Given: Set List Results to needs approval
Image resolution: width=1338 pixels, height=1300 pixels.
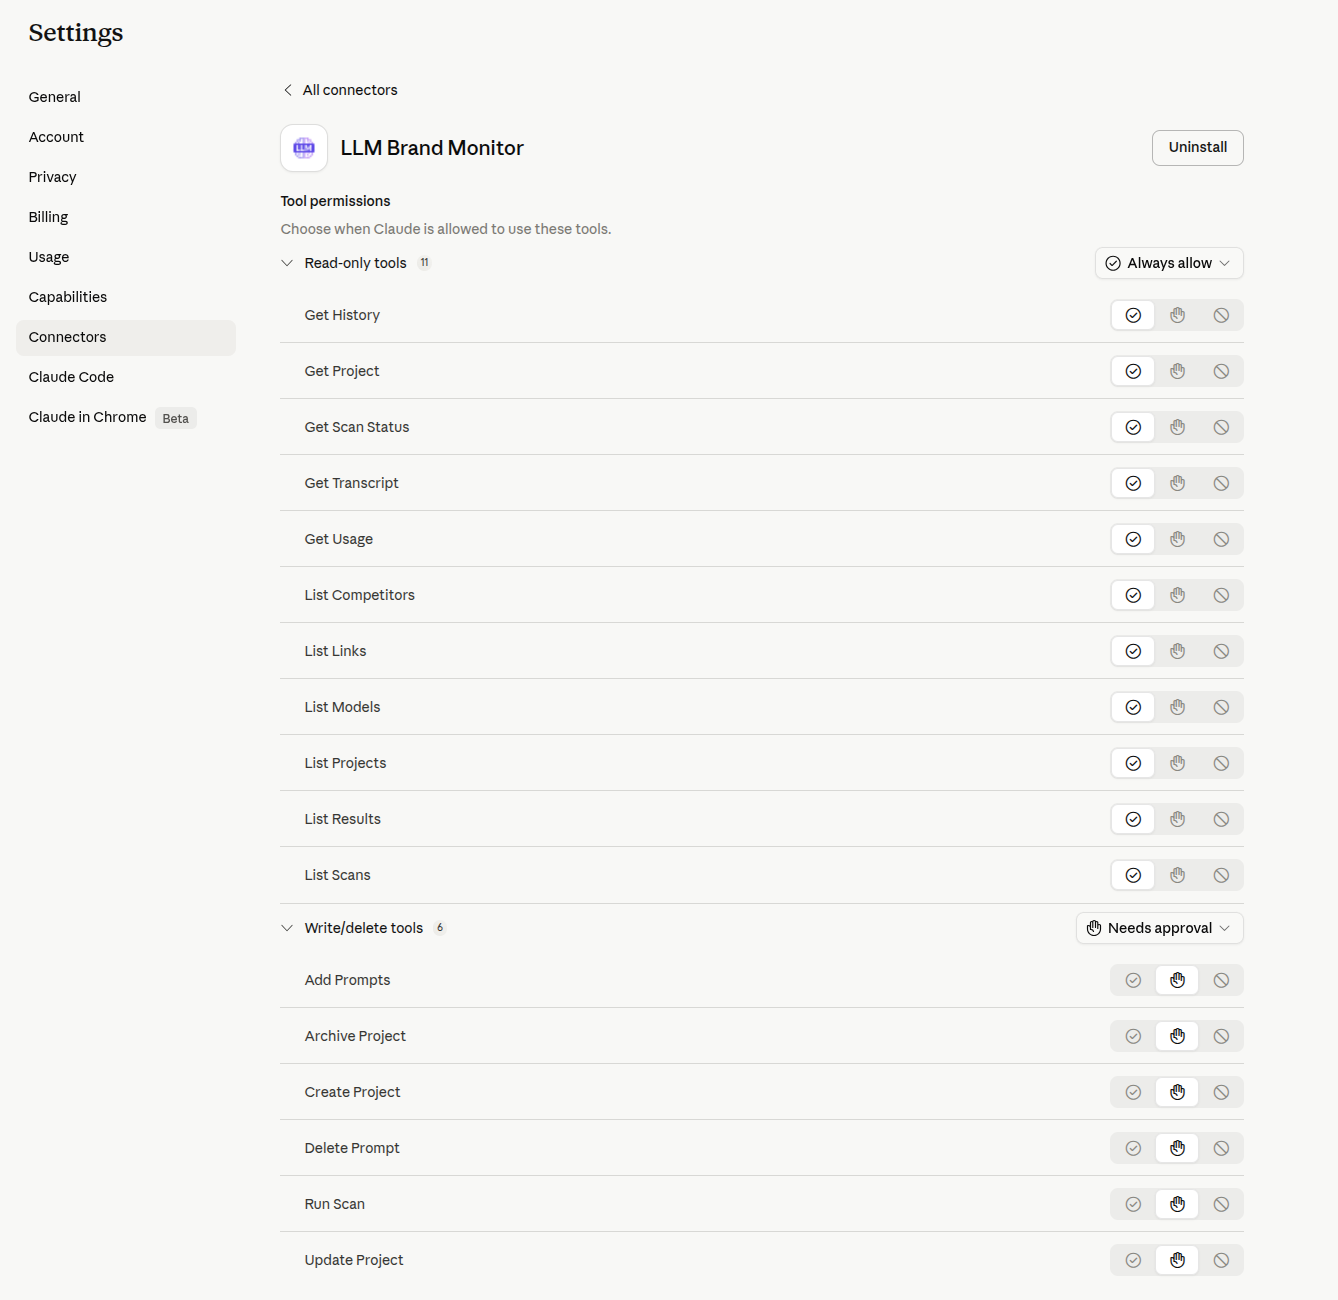Looking at the screenshot, I should click(x=1177, y=819).
